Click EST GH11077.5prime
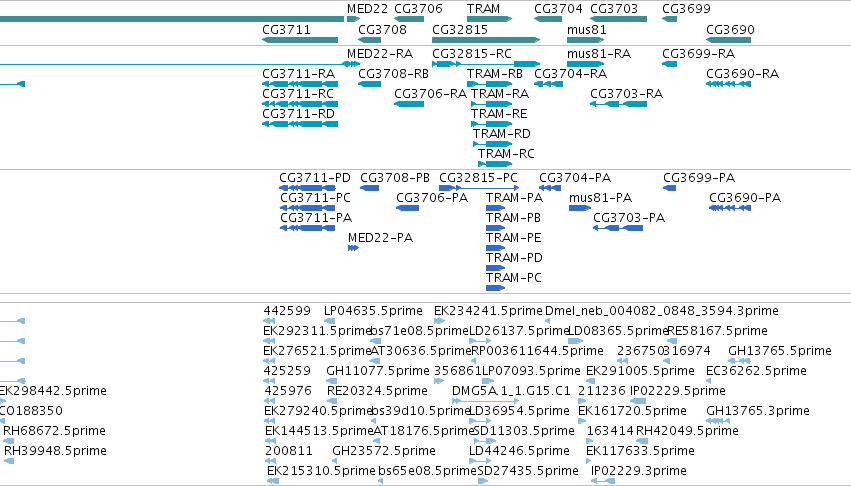Screen dimensions: 851x486 (x=378, y=371)
